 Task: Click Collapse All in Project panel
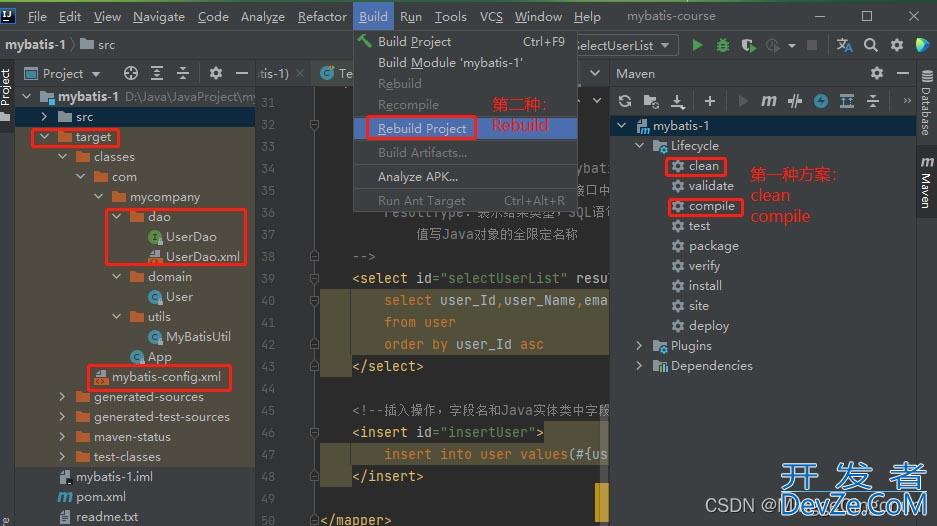(183, 74)
